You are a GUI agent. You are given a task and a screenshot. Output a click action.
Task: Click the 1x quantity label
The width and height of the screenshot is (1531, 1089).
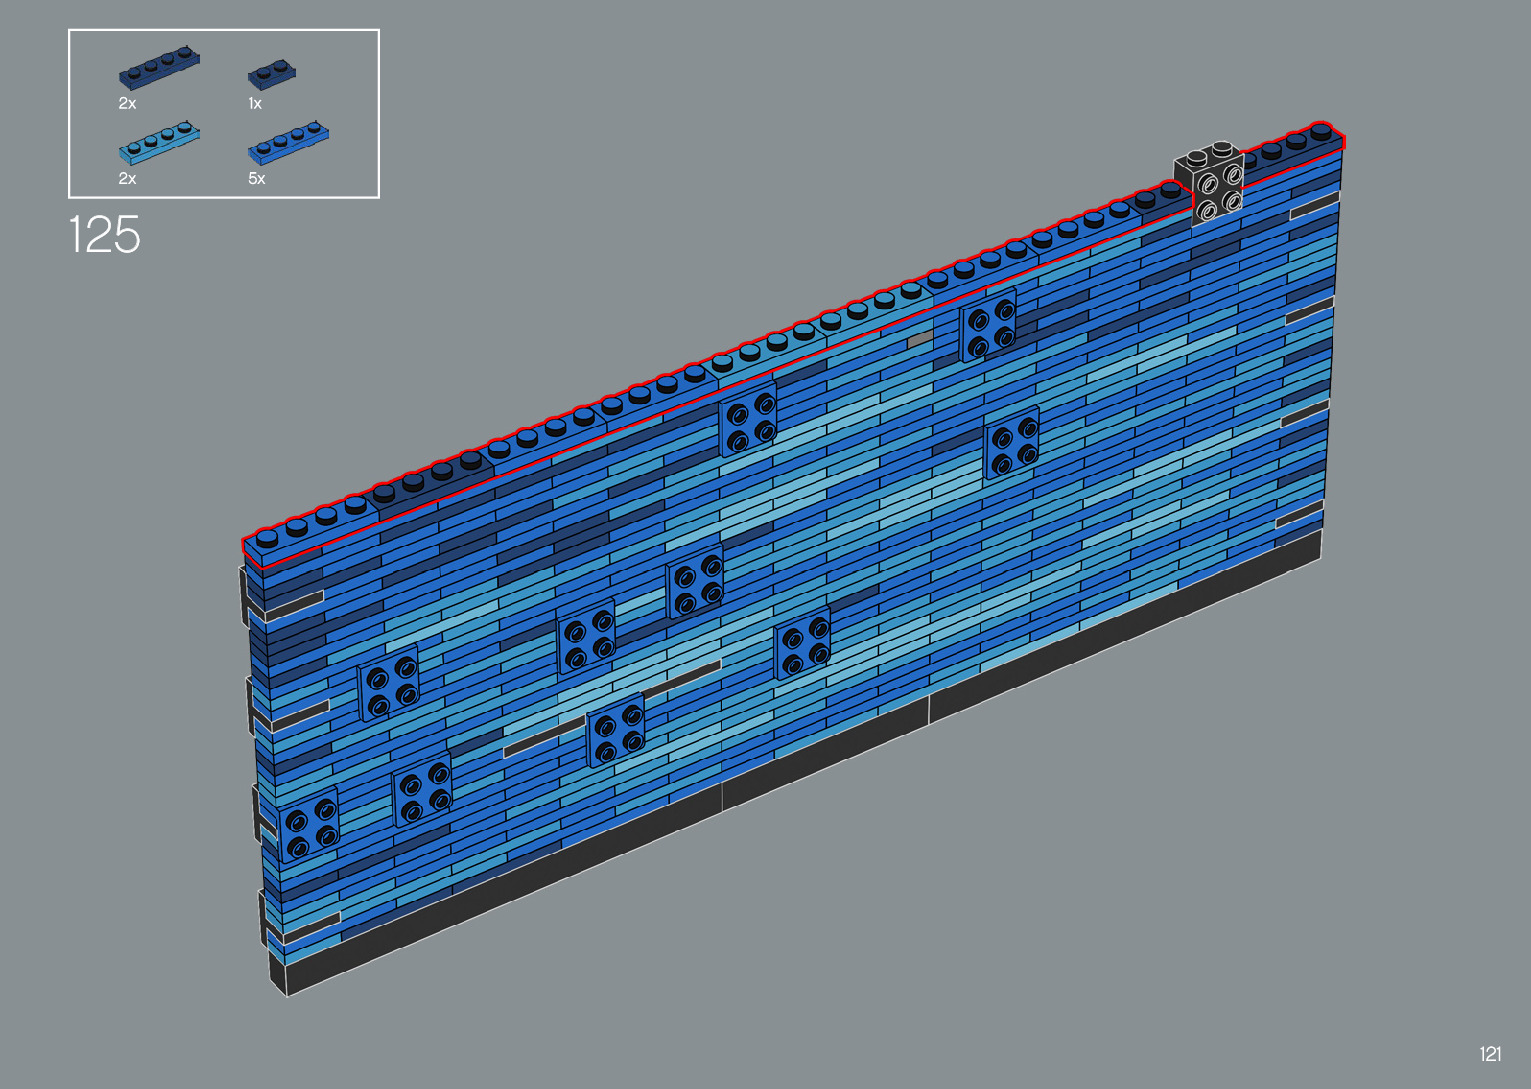[255, 104]
